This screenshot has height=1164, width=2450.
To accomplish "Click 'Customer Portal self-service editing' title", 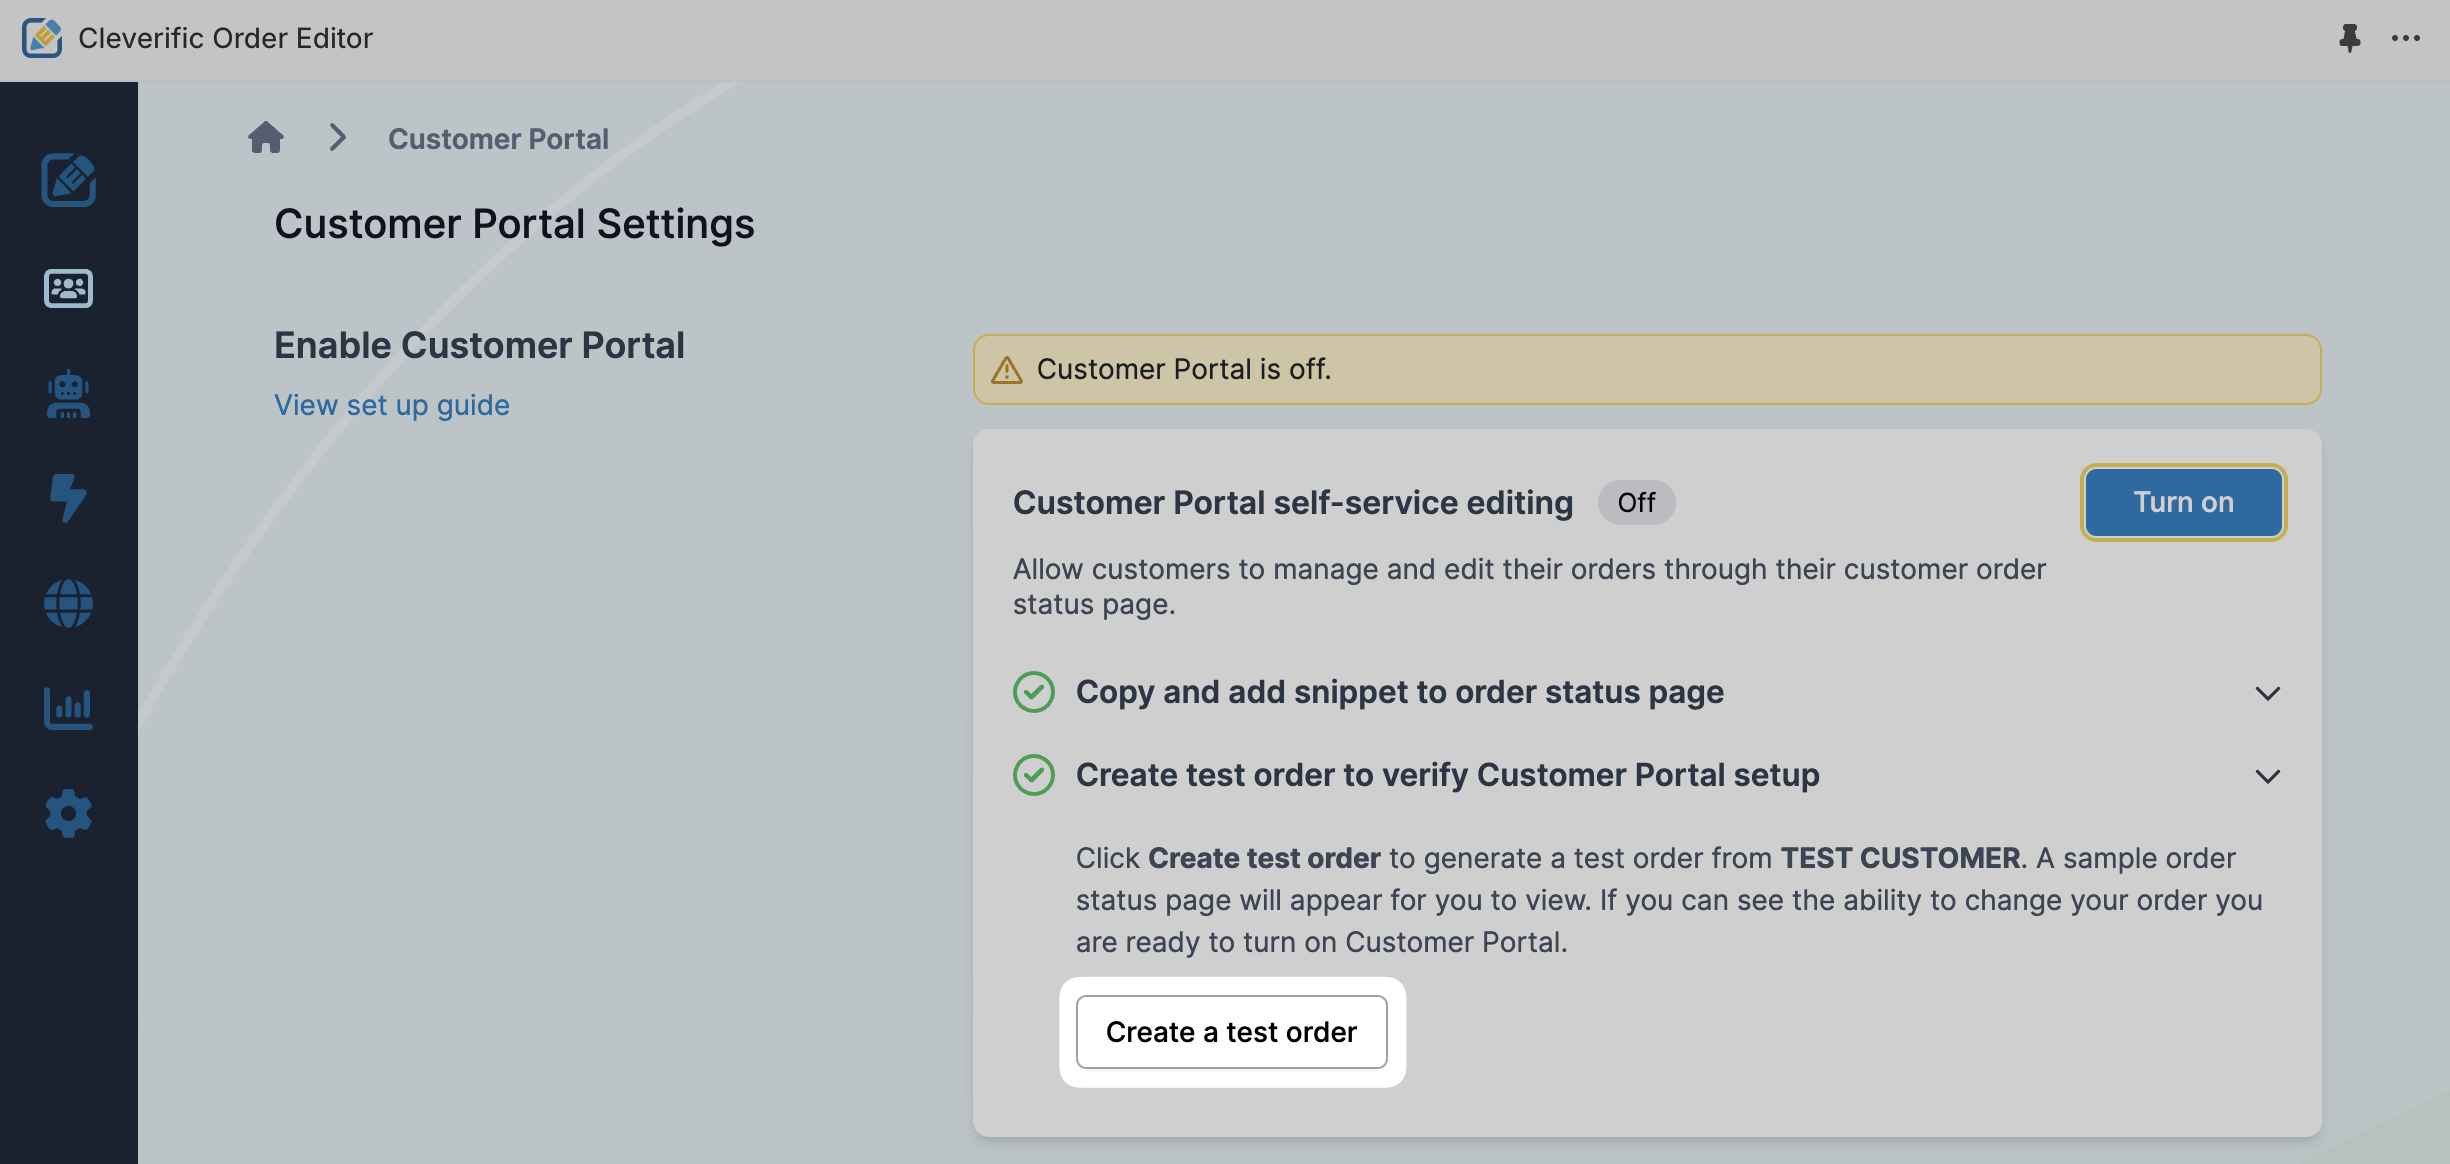I will 1293,502.
